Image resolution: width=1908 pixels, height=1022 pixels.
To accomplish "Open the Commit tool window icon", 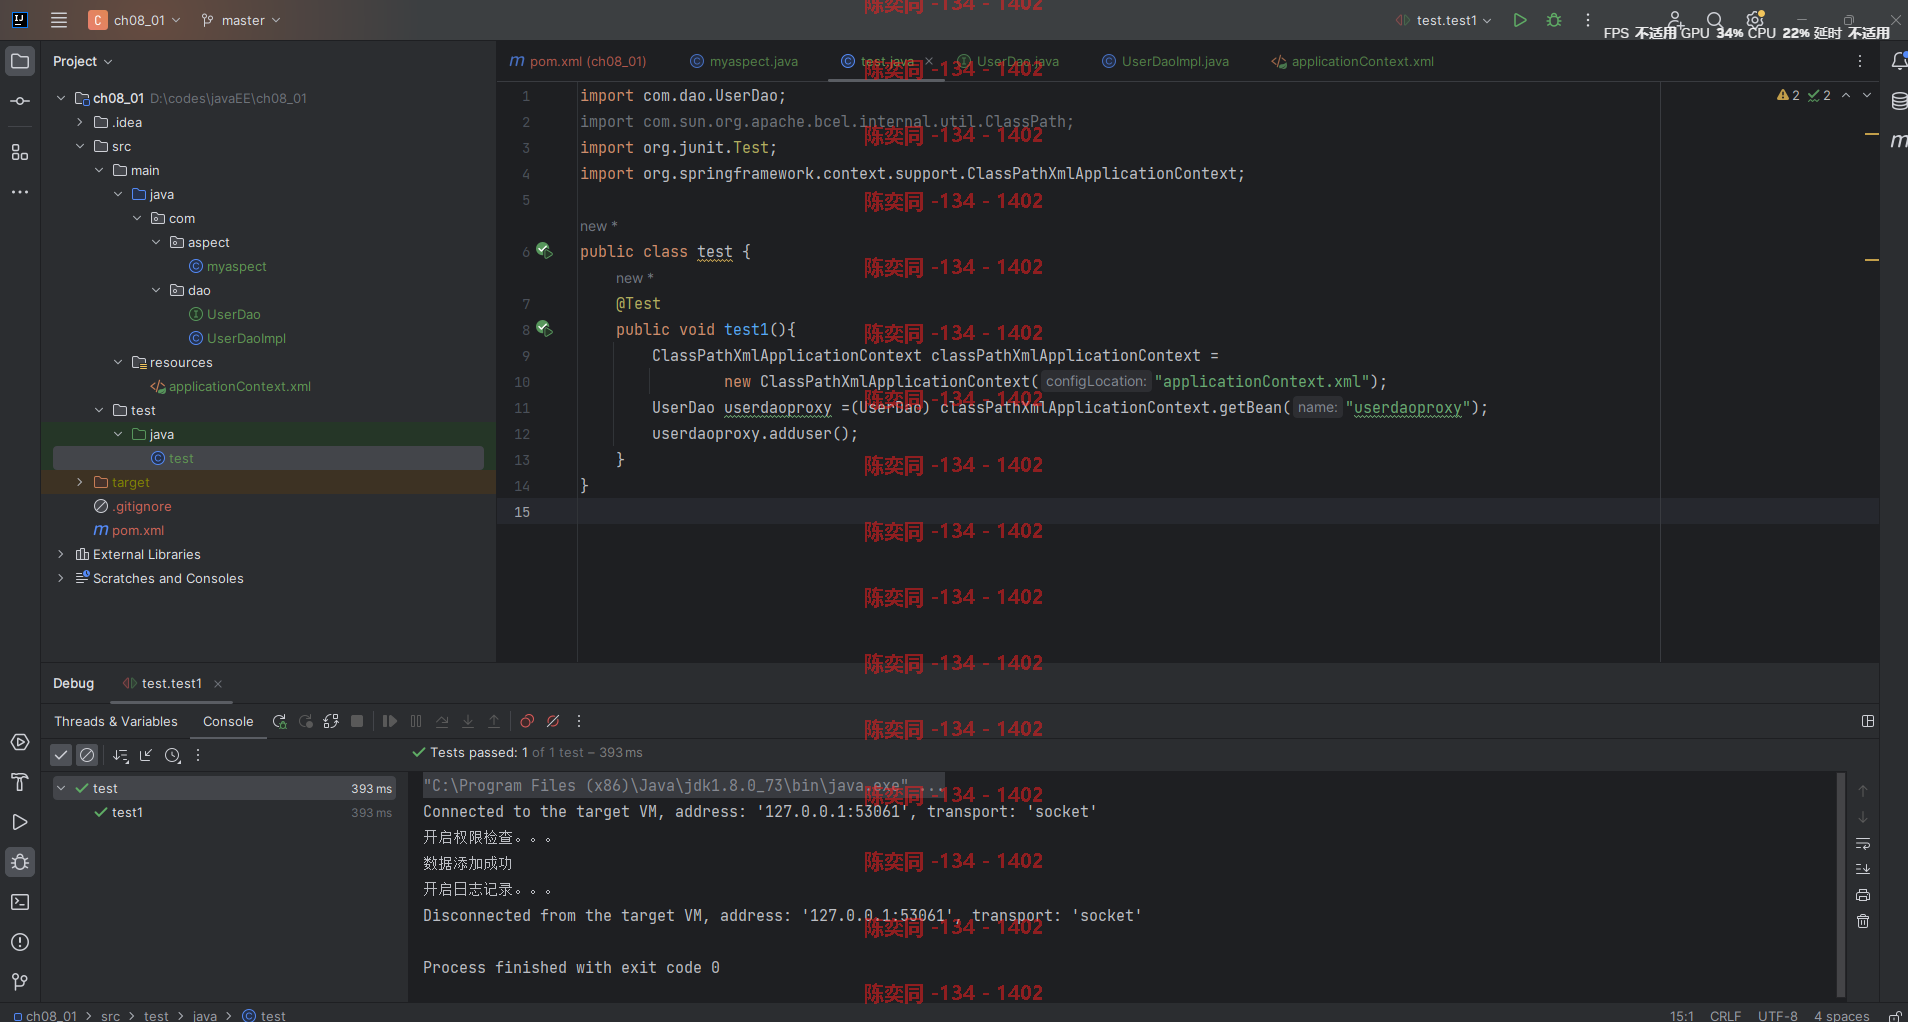I will click(x=20, y=101).
